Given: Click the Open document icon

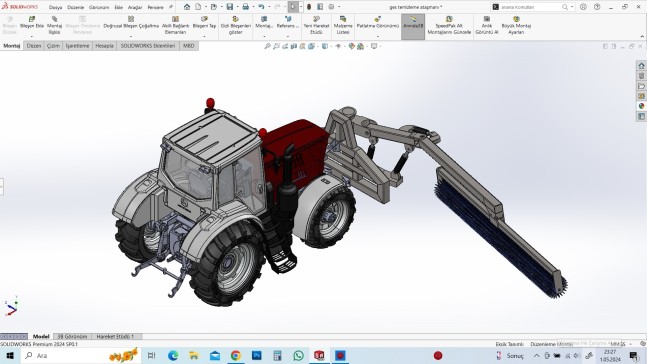Looking at the screenshot, I should point(214,7).
